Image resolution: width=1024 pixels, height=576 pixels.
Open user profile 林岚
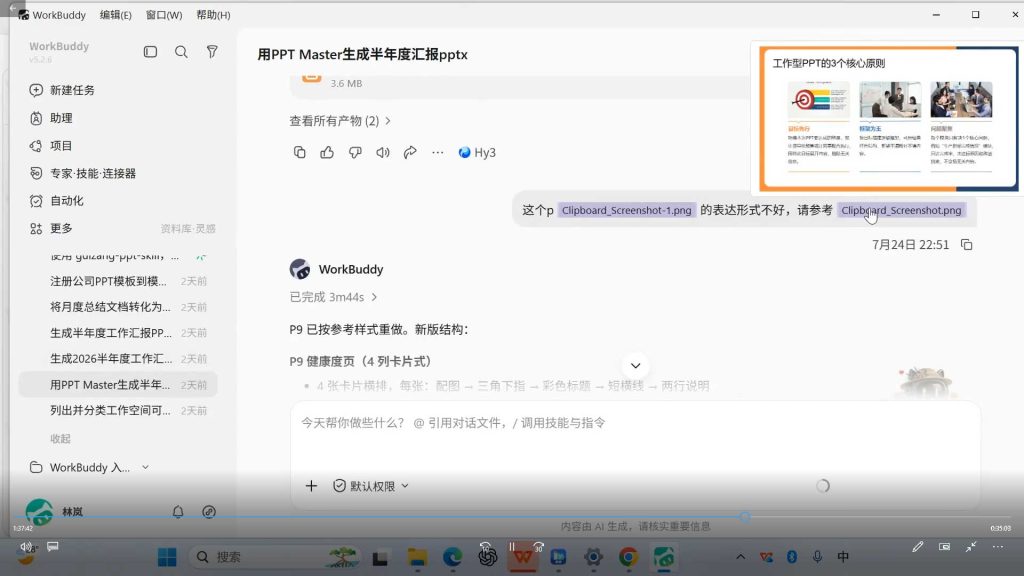56,512
